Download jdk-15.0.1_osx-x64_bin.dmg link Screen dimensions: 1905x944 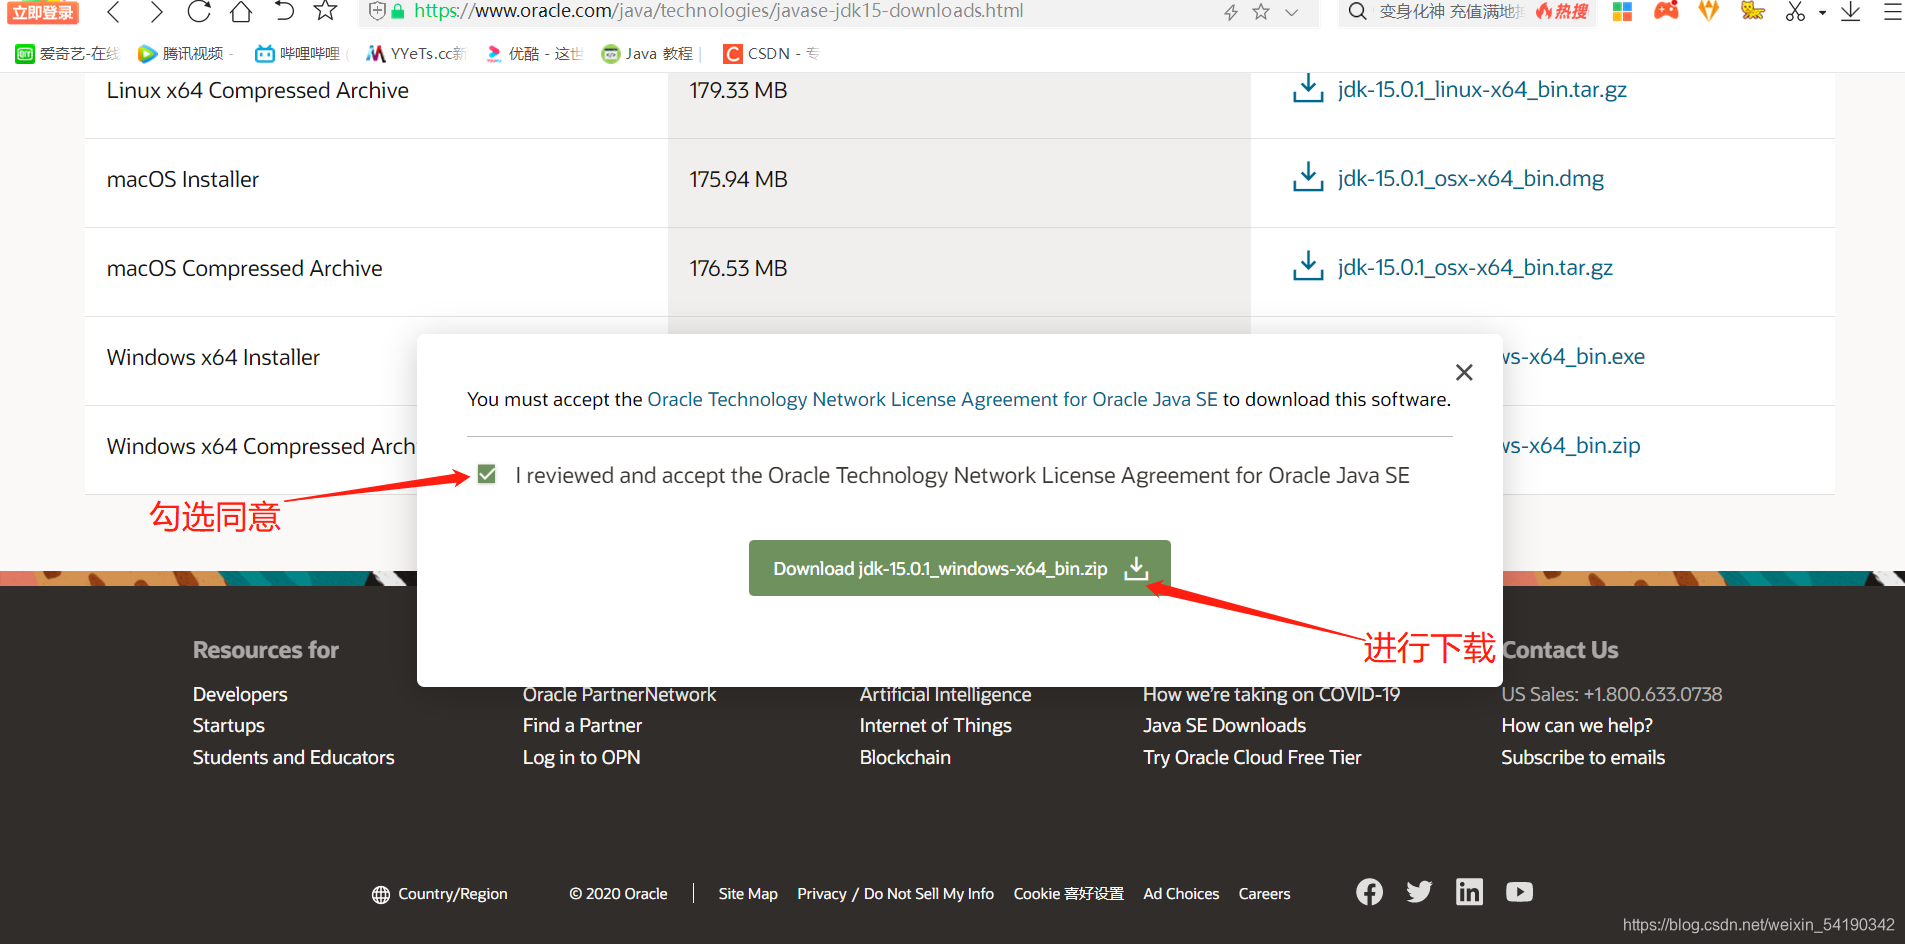(x=1470, y=178)
